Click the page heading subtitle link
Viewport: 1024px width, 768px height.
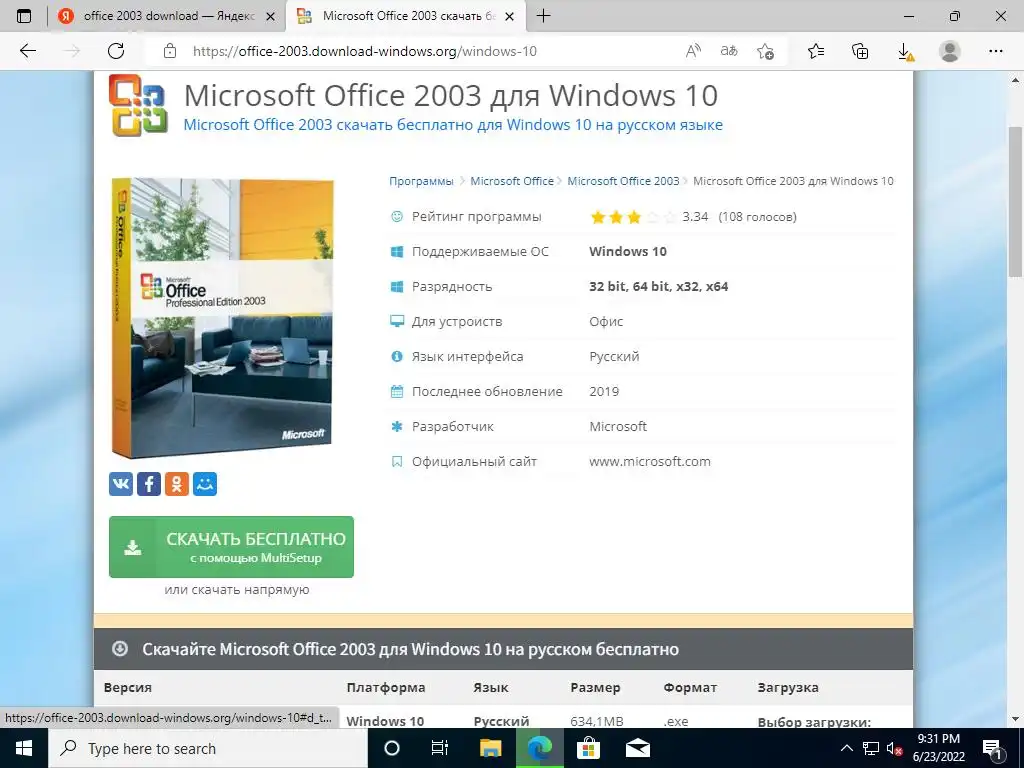(x=453, y=125)
